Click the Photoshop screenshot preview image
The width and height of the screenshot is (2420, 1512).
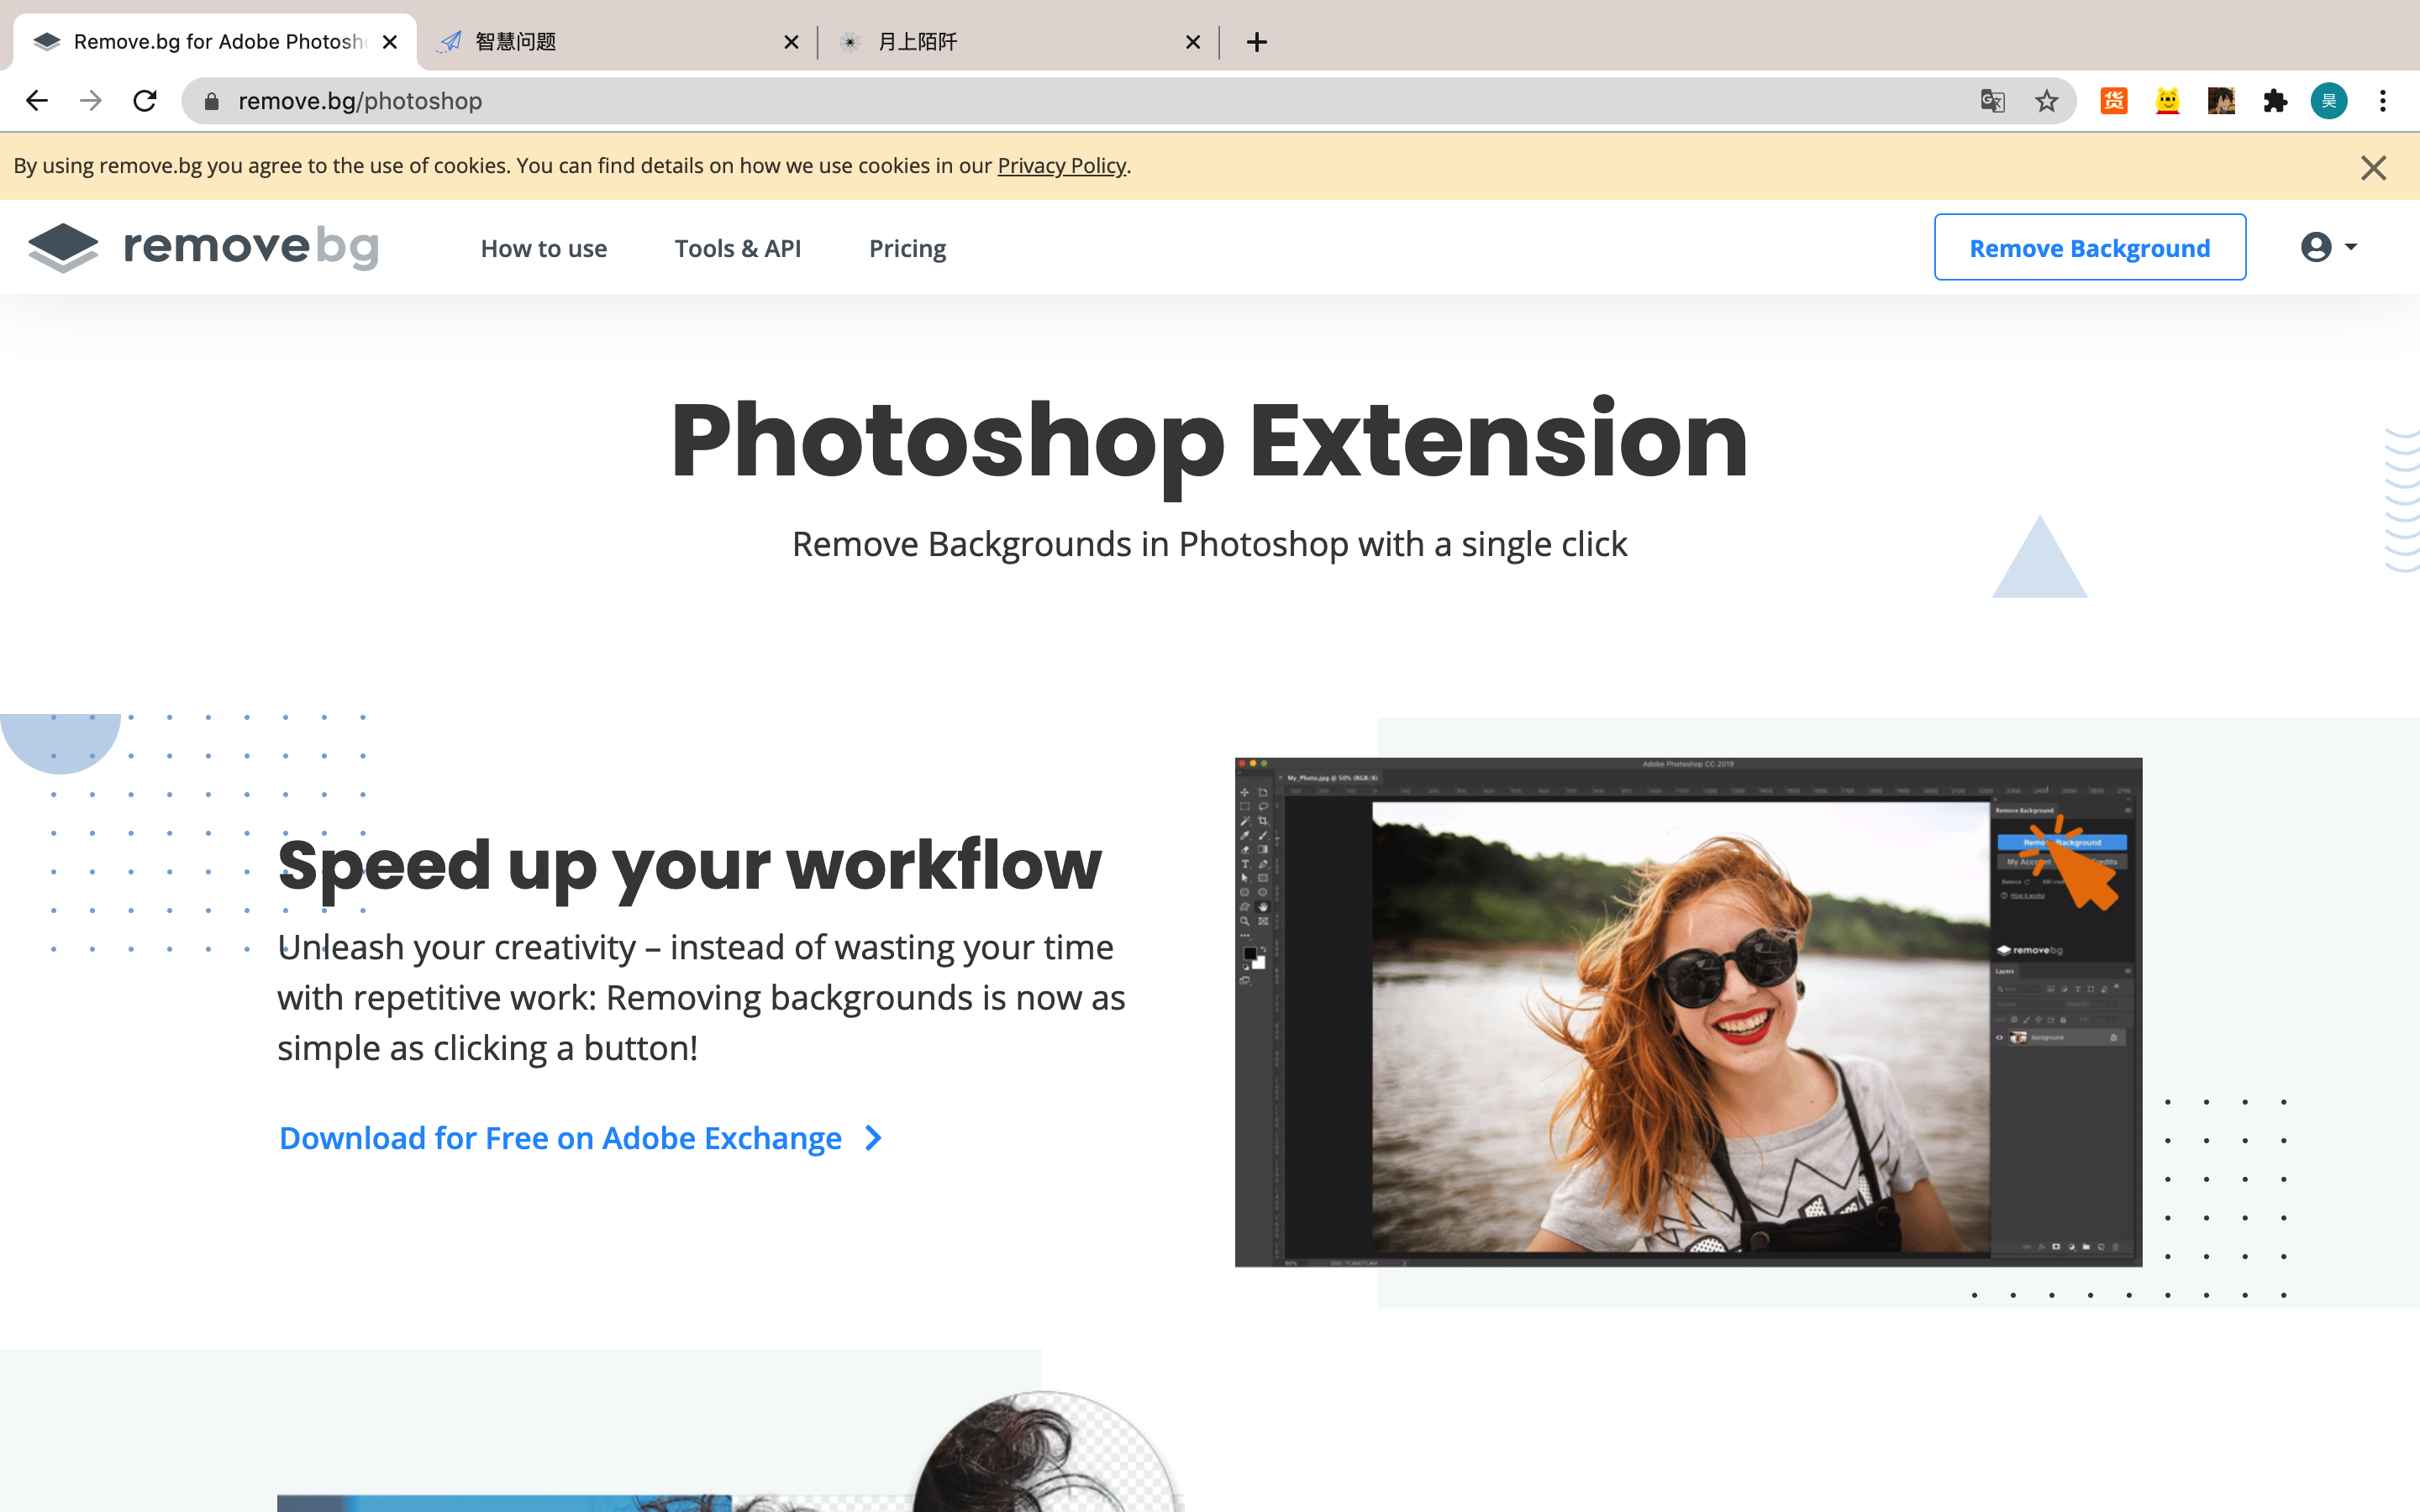pos(1688,1012)
